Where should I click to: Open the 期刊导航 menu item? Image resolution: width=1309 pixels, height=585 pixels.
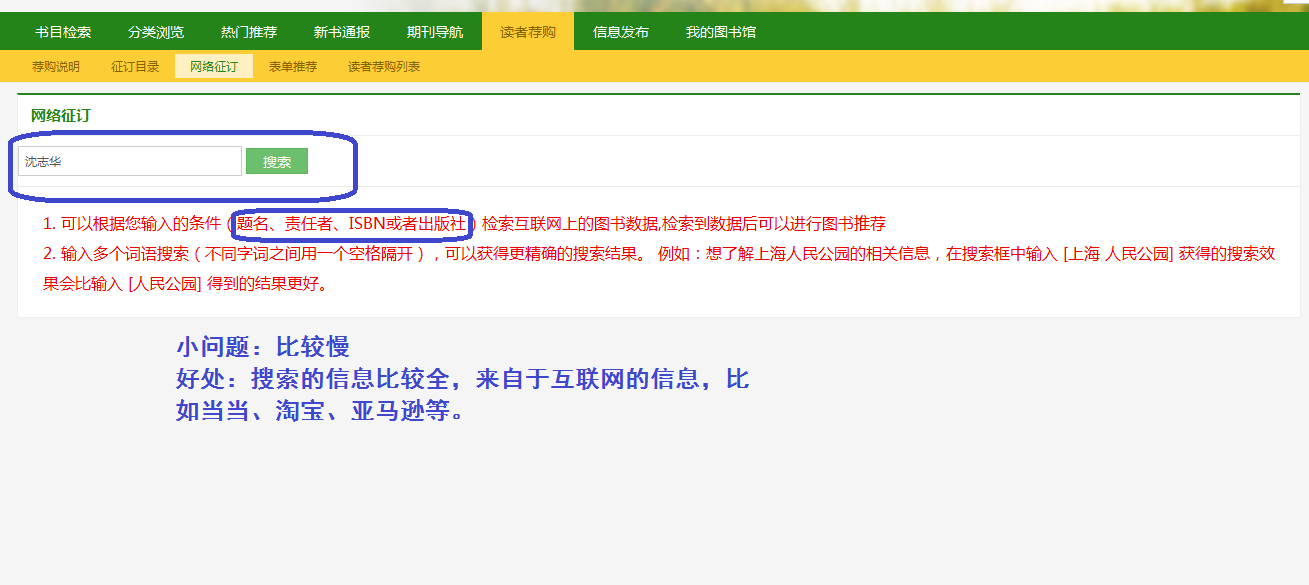click(x=435, y=32)
